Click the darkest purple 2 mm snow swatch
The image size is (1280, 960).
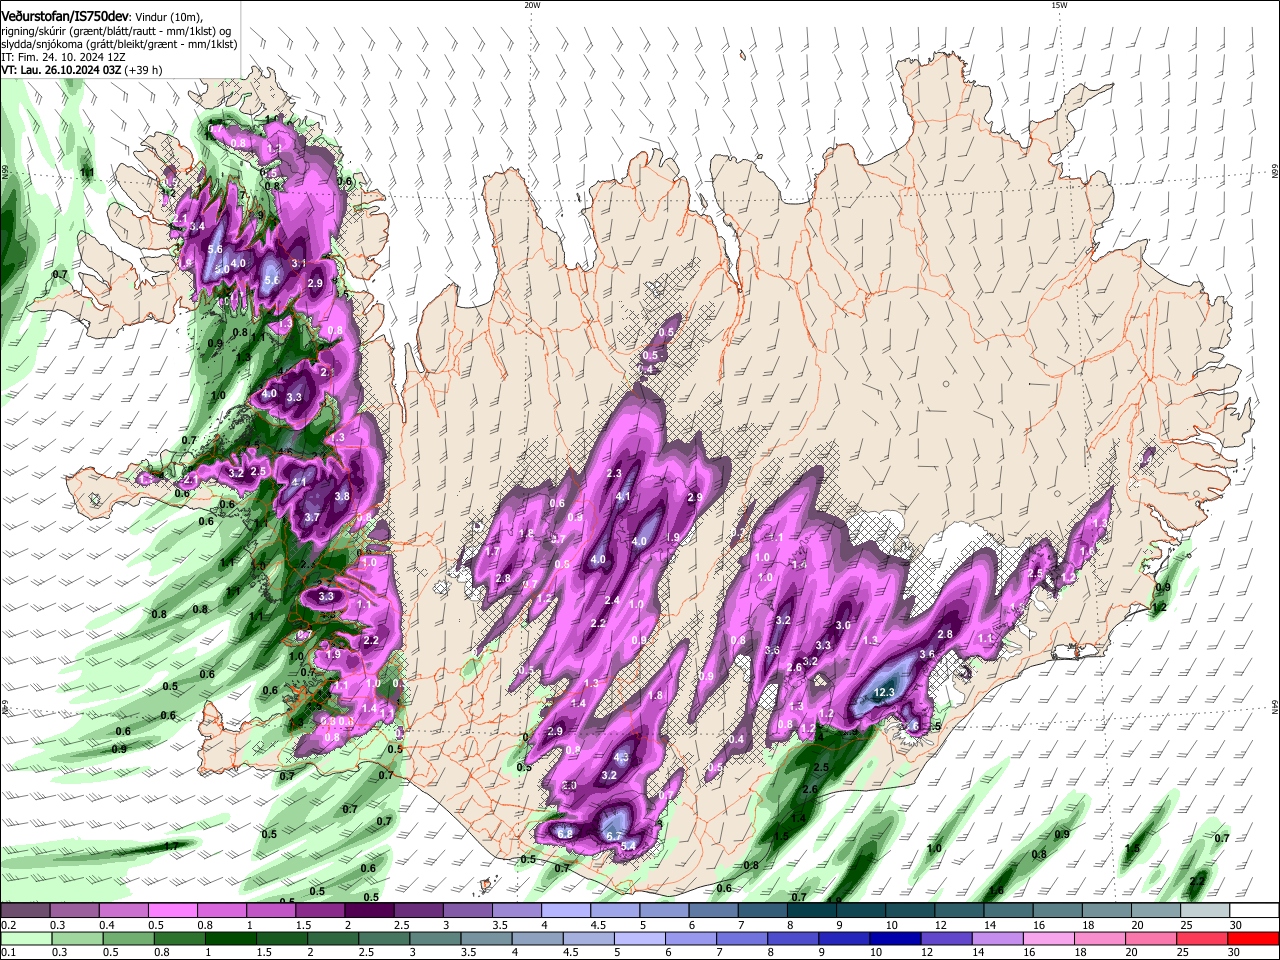(x=369, y=911)
